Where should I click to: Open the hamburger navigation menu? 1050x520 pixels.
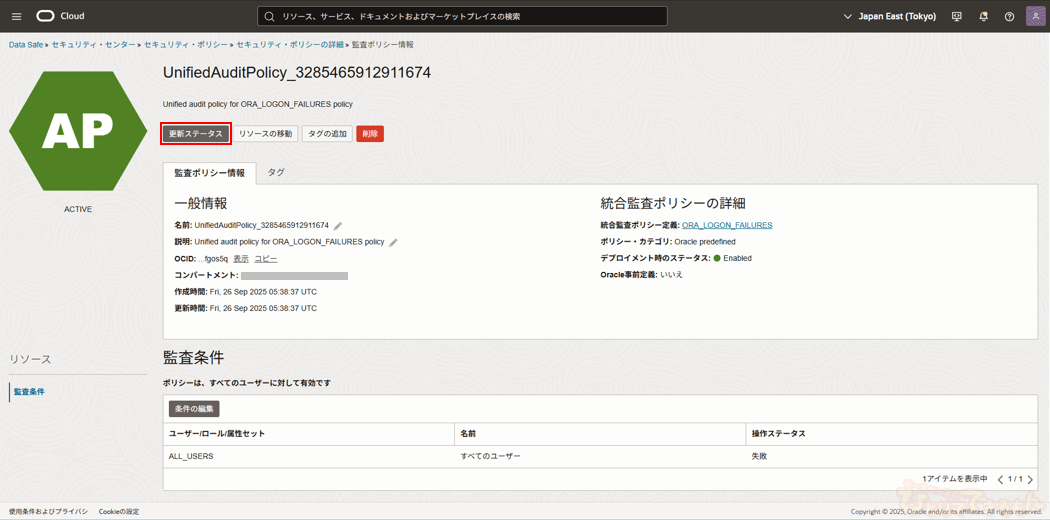(x=16, y=16)
